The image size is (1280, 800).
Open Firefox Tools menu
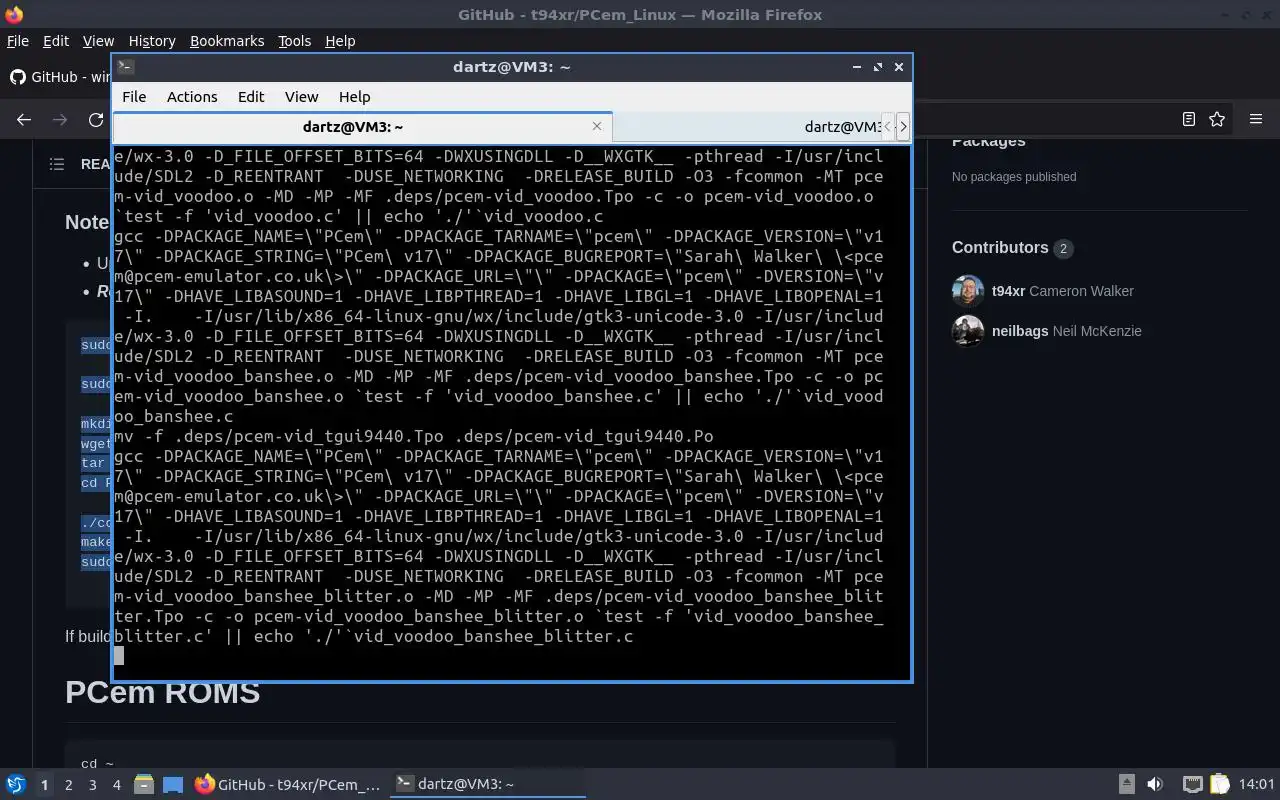pos(294,41)
